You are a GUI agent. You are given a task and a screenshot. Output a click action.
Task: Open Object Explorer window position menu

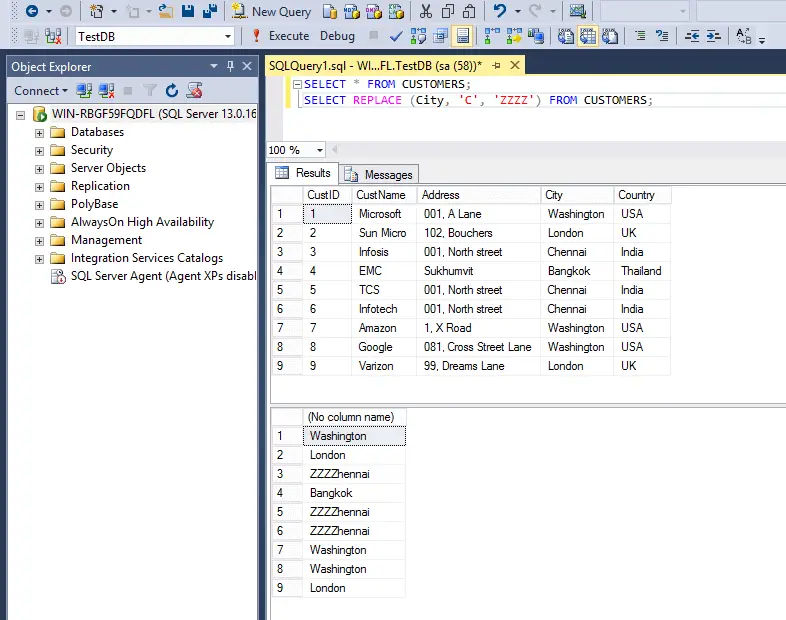tap(214, 66)
